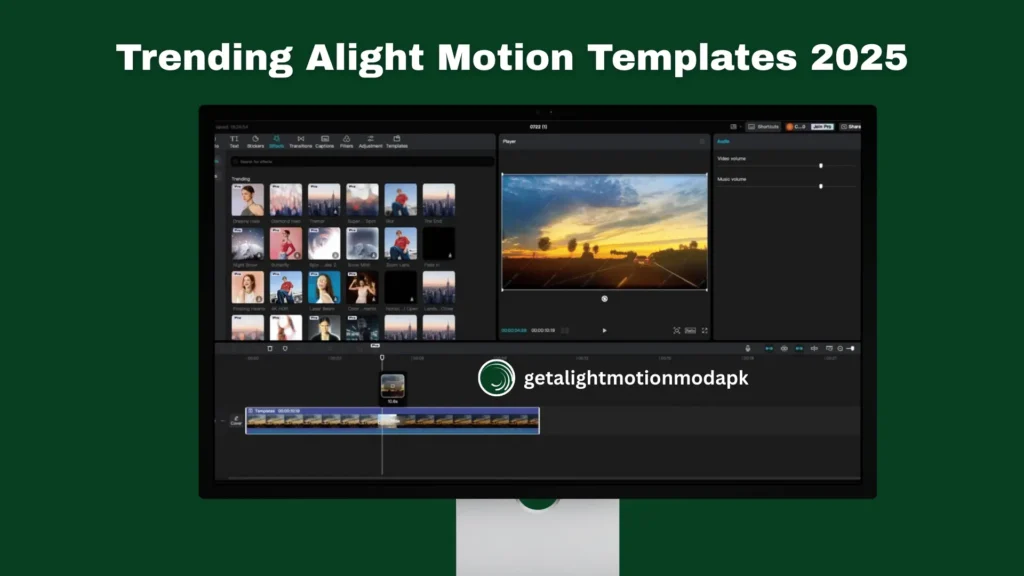
Task: Pick the Blur effect thumbnail
Action: (400, 200)
